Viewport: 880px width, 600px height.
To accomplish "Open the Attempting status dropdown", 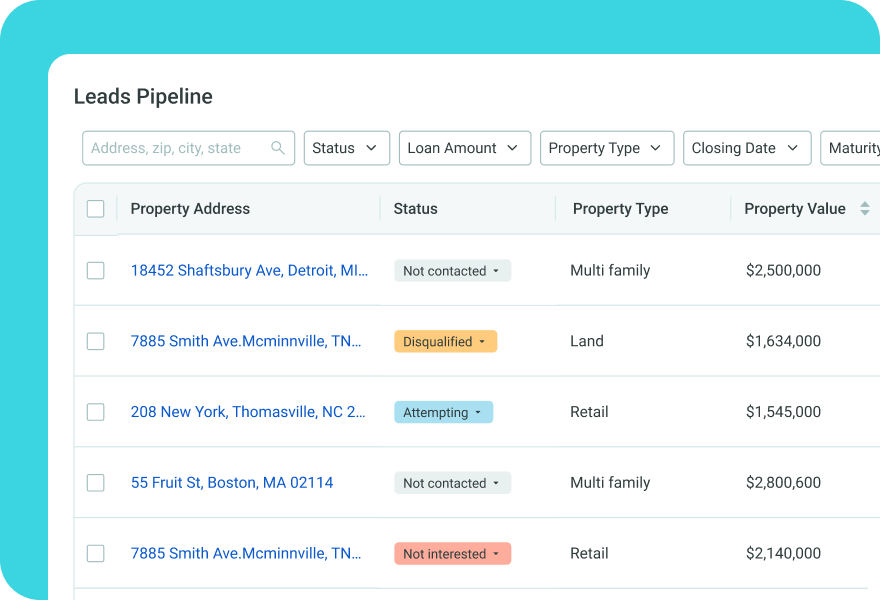I will (x=443, y=412).
